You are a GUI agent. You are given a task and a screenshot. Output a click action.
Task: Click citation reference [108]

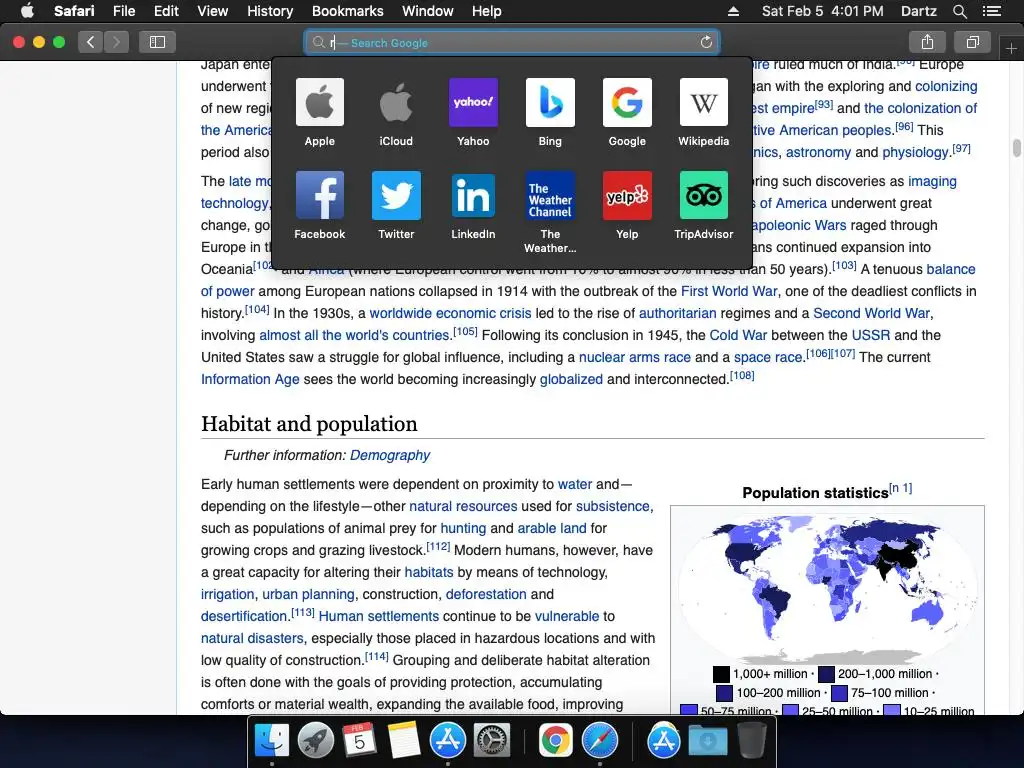[742, 376]
